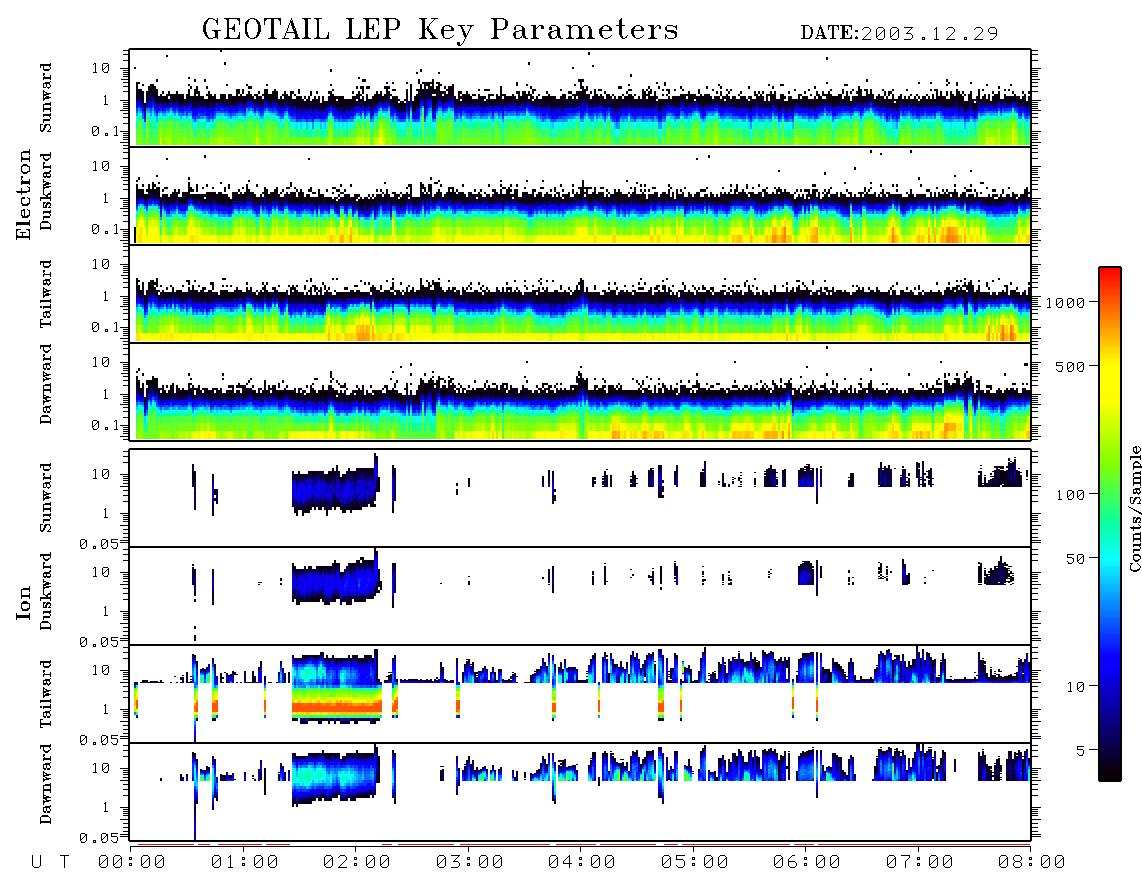The image size is (1142, 880).
Task: Click the '04:00' time tick label
Action: [x=582, y=862]
